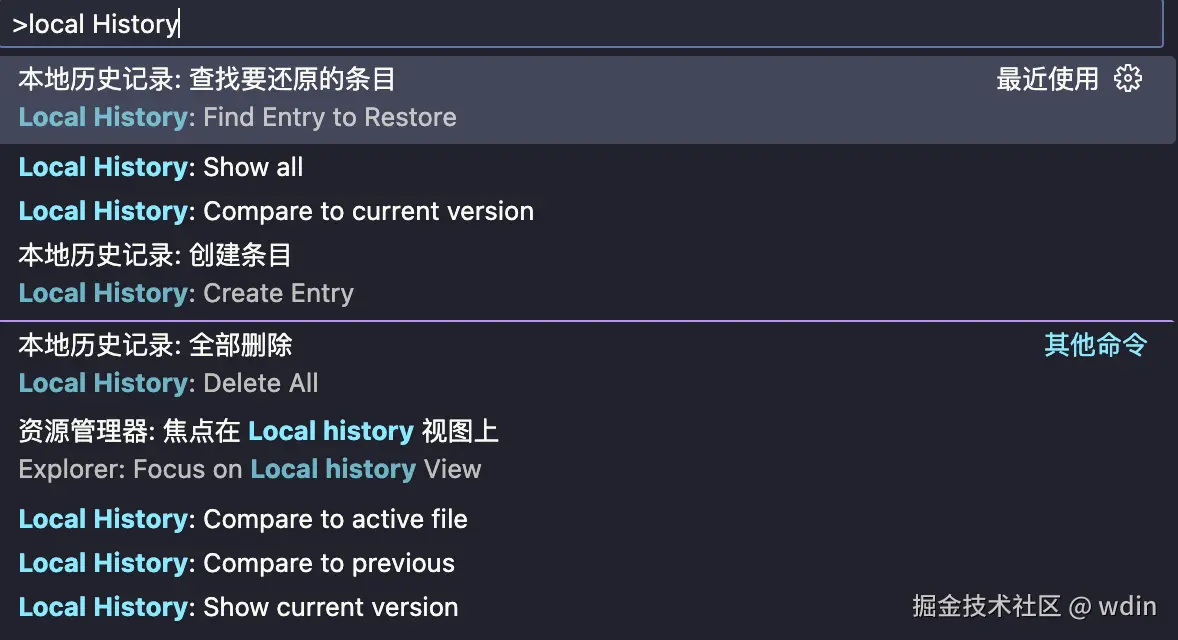The width and height of the screenshot is (1178, 640).
Task: Run Local History: Show all
Action: tap(161, 167)
